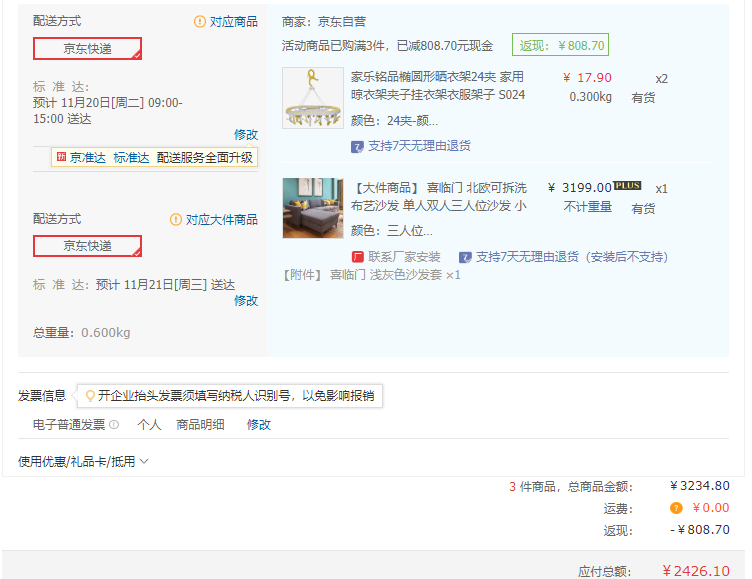Image resolution: width=752 pixels, height=579 pixels.
Task: Open the 标准达 link
Action: click(131, 157)
